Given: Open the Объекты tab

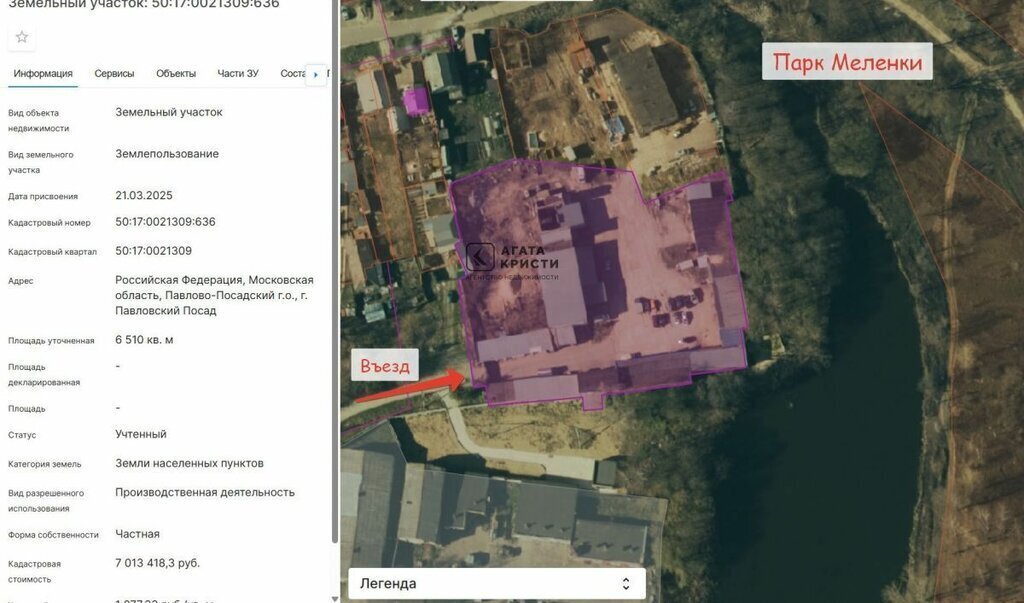Looking at the screenshot, I should (176, 74).
